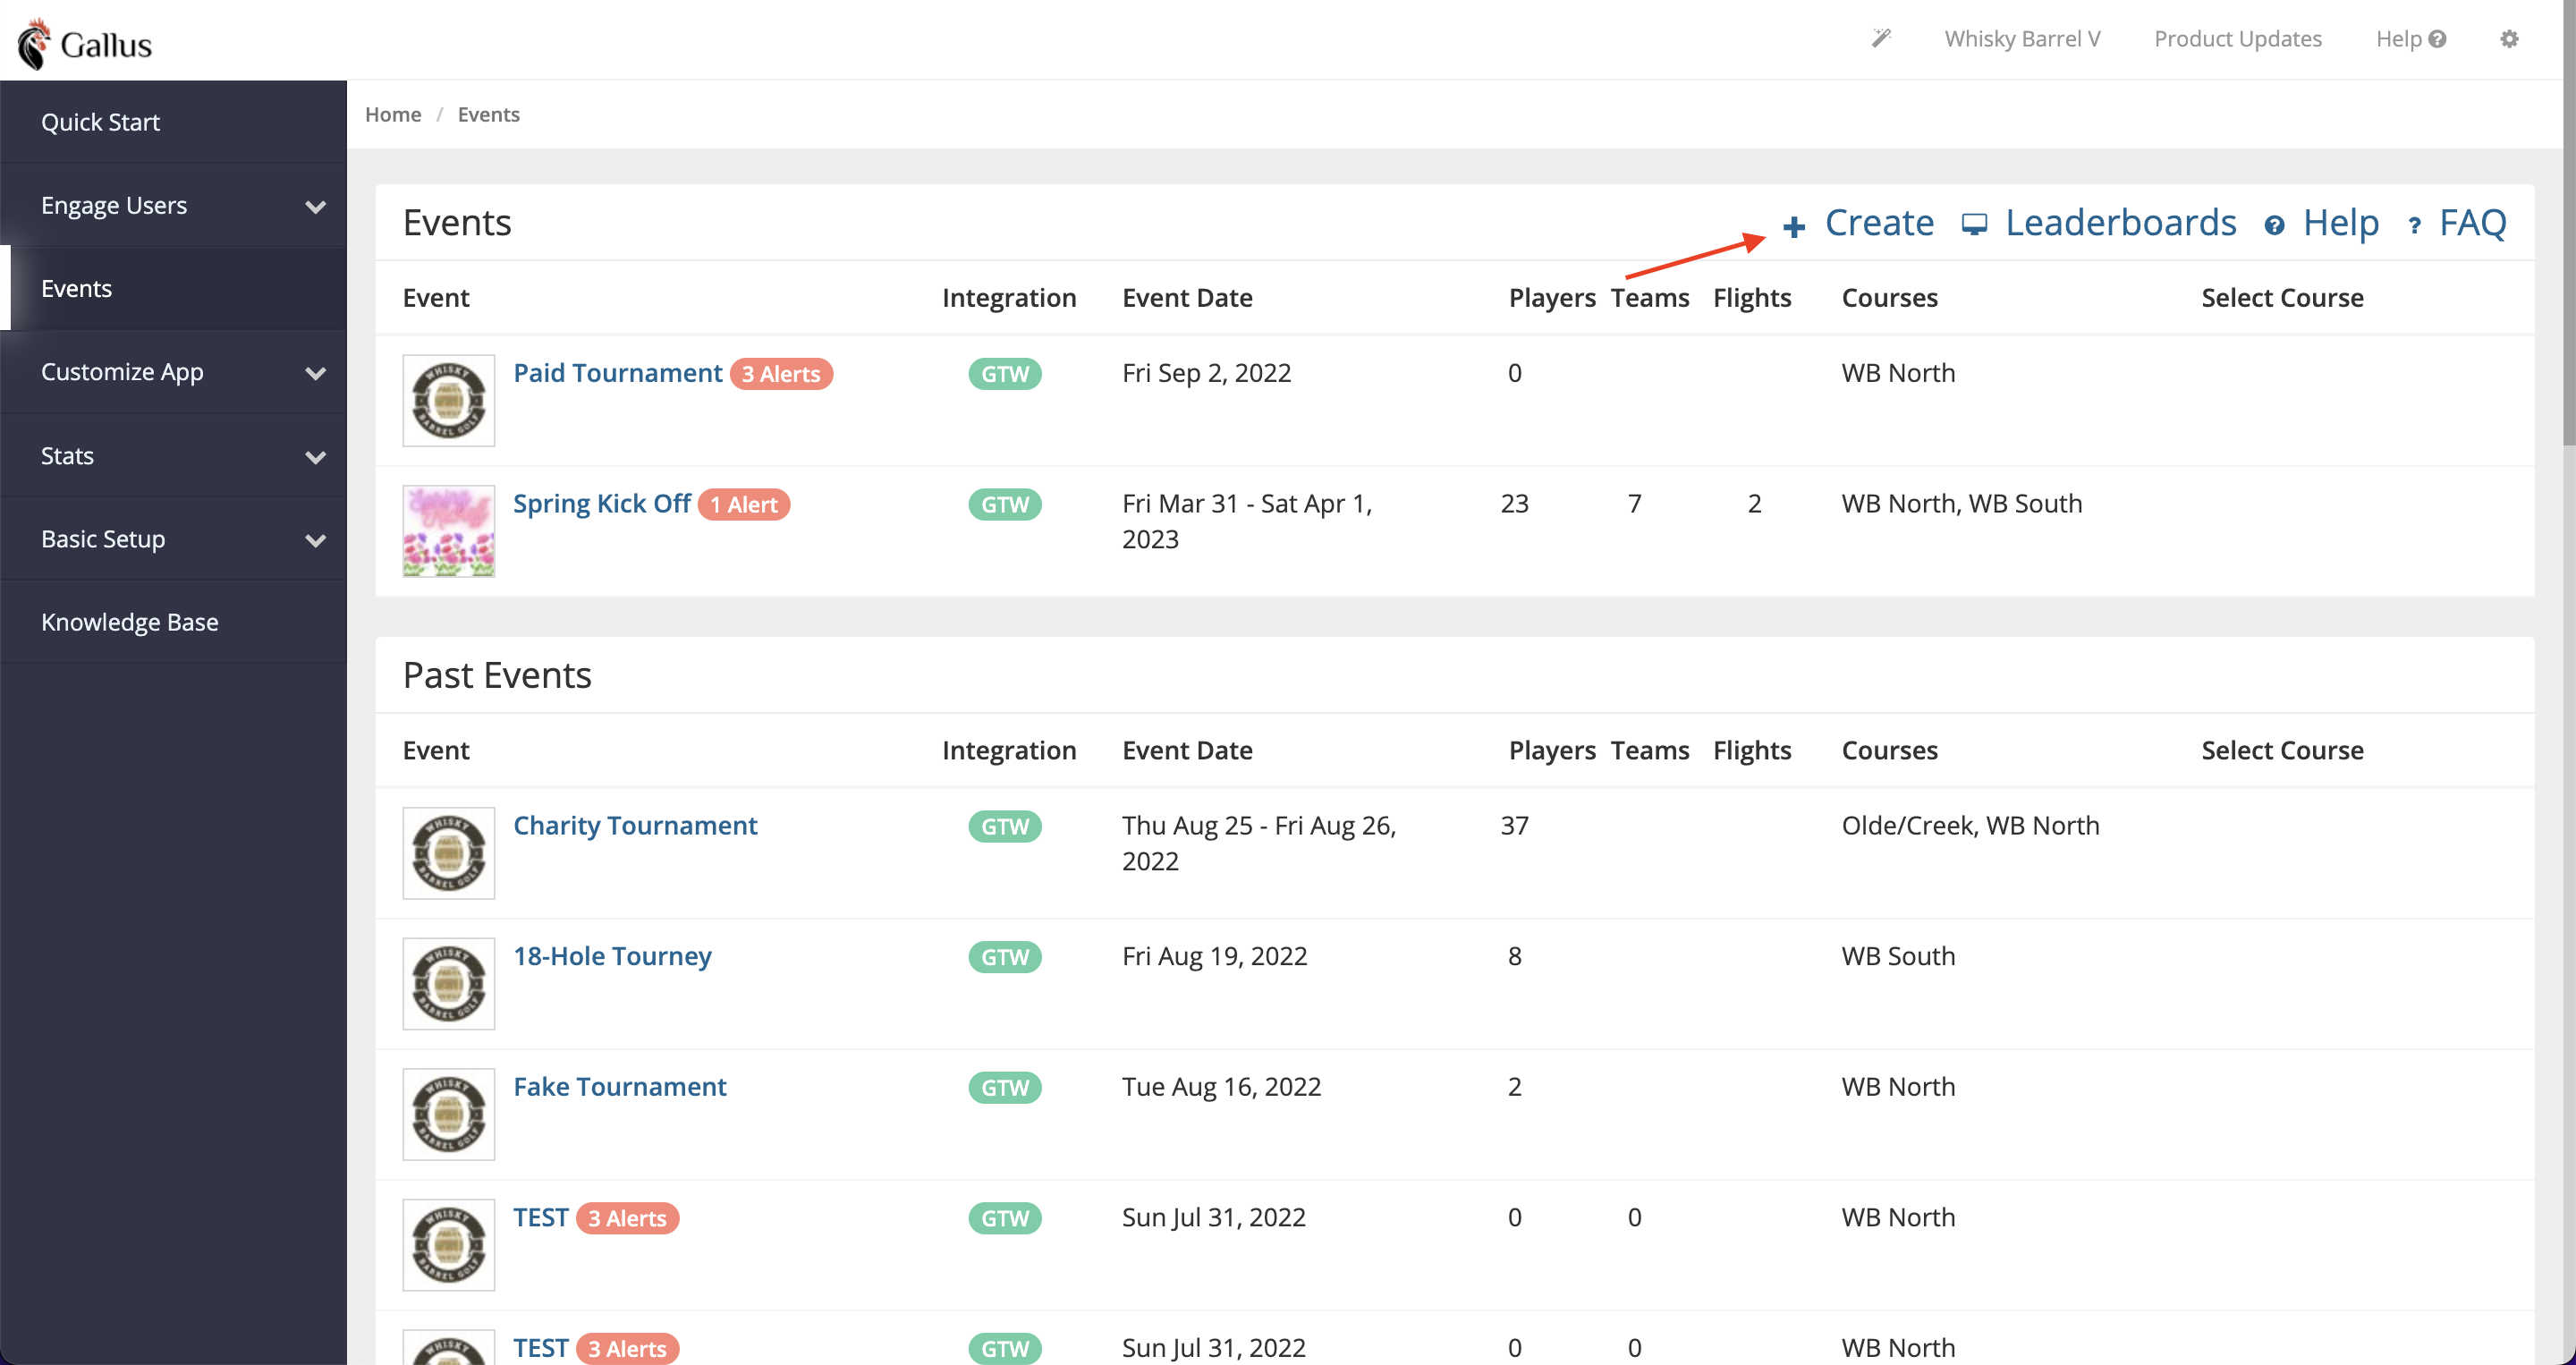The width and height of the screenshot is (2576, 1365).
Task: Click the magic wand icon in header
Action: pyautogui.click(x=1881, y=38)
